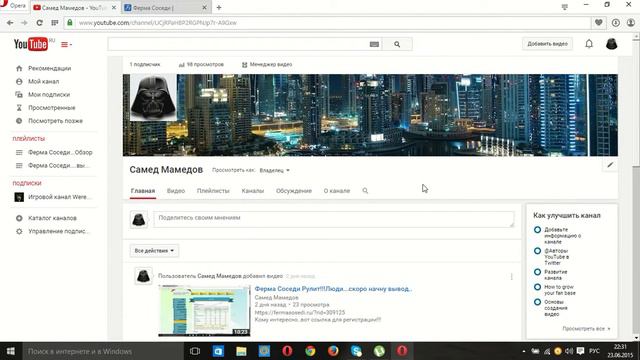Select How to grow your fan base radio
Screen dimensions: 640x360
[x=538, y=287]
